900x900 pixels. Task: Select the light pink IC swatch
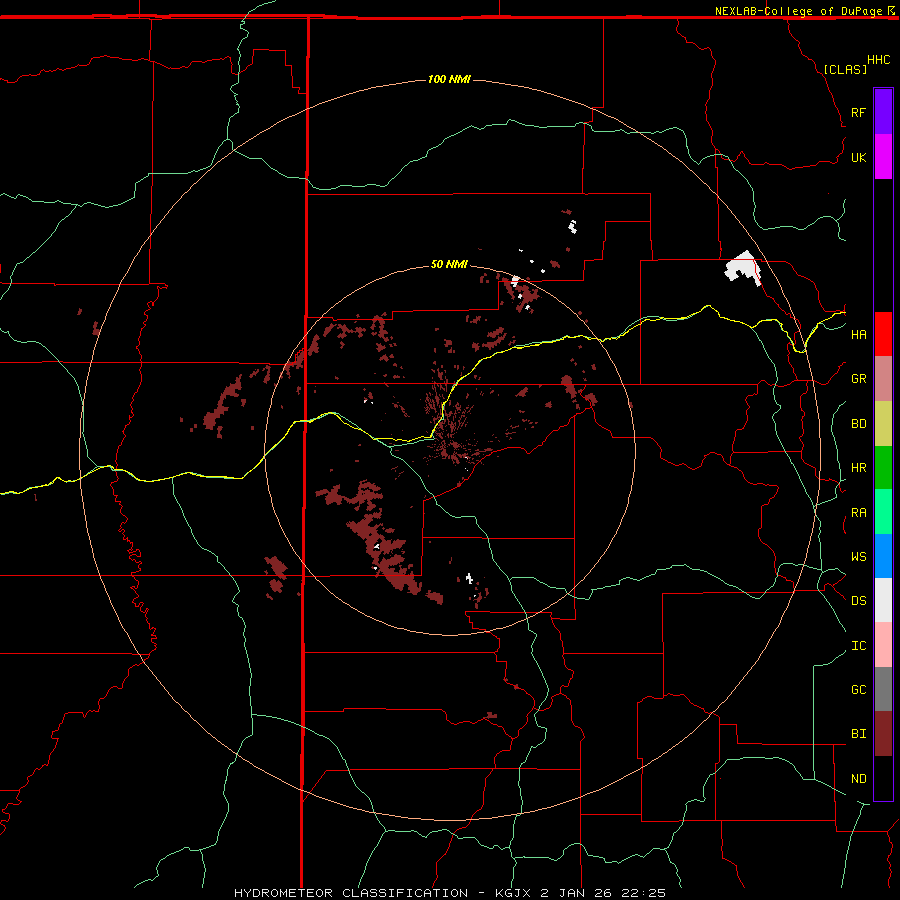[883, 645]
